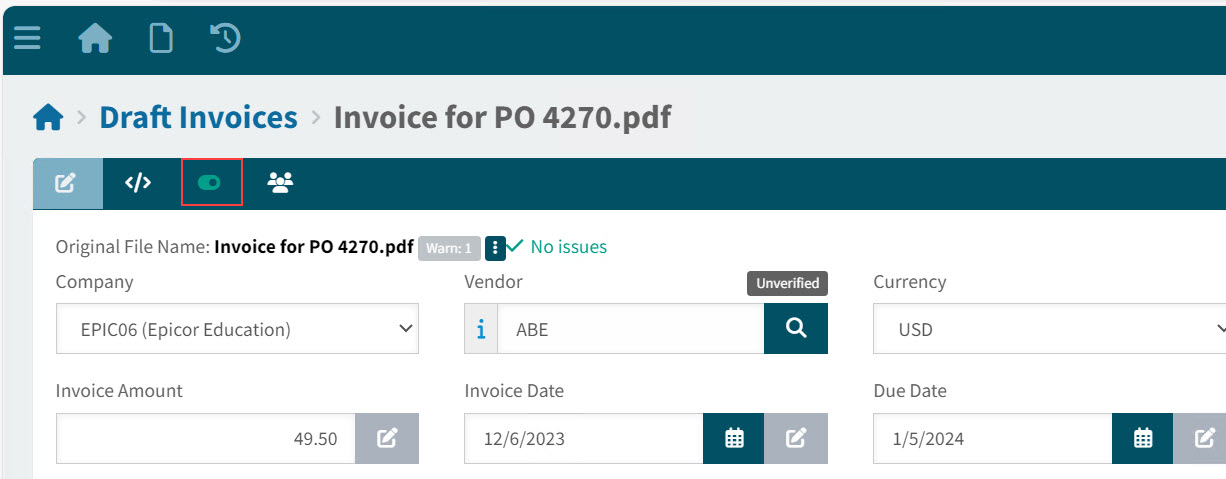Open the users group tab
The height and width of the screenshot is (479, 1226).
tap(280, 183)
